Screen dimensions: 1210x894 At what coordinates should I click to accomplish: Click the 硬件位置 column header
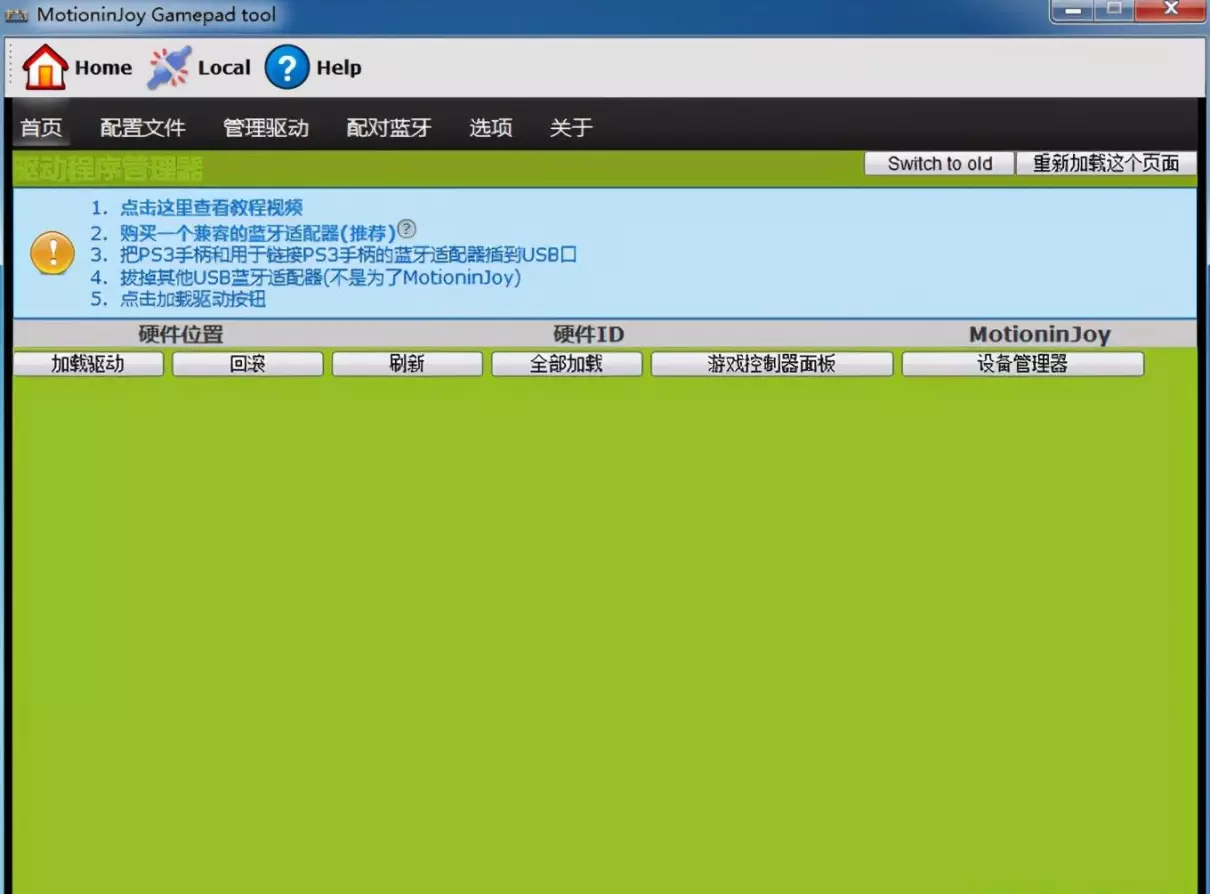tap(180, 335)
